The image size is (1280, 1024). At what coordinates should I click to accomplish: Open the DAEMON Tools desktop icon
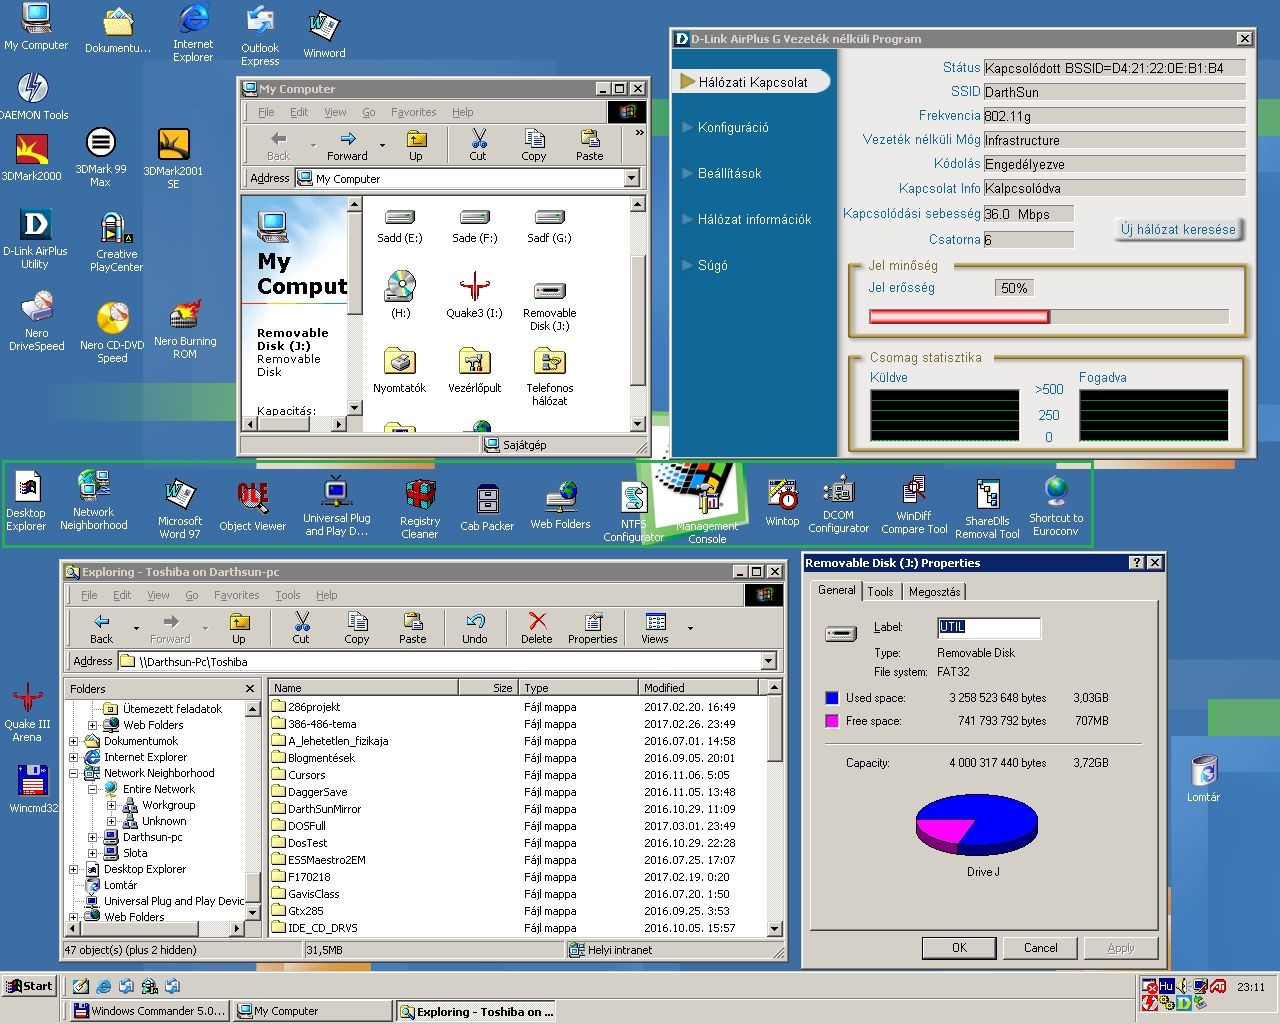(34, 96)
